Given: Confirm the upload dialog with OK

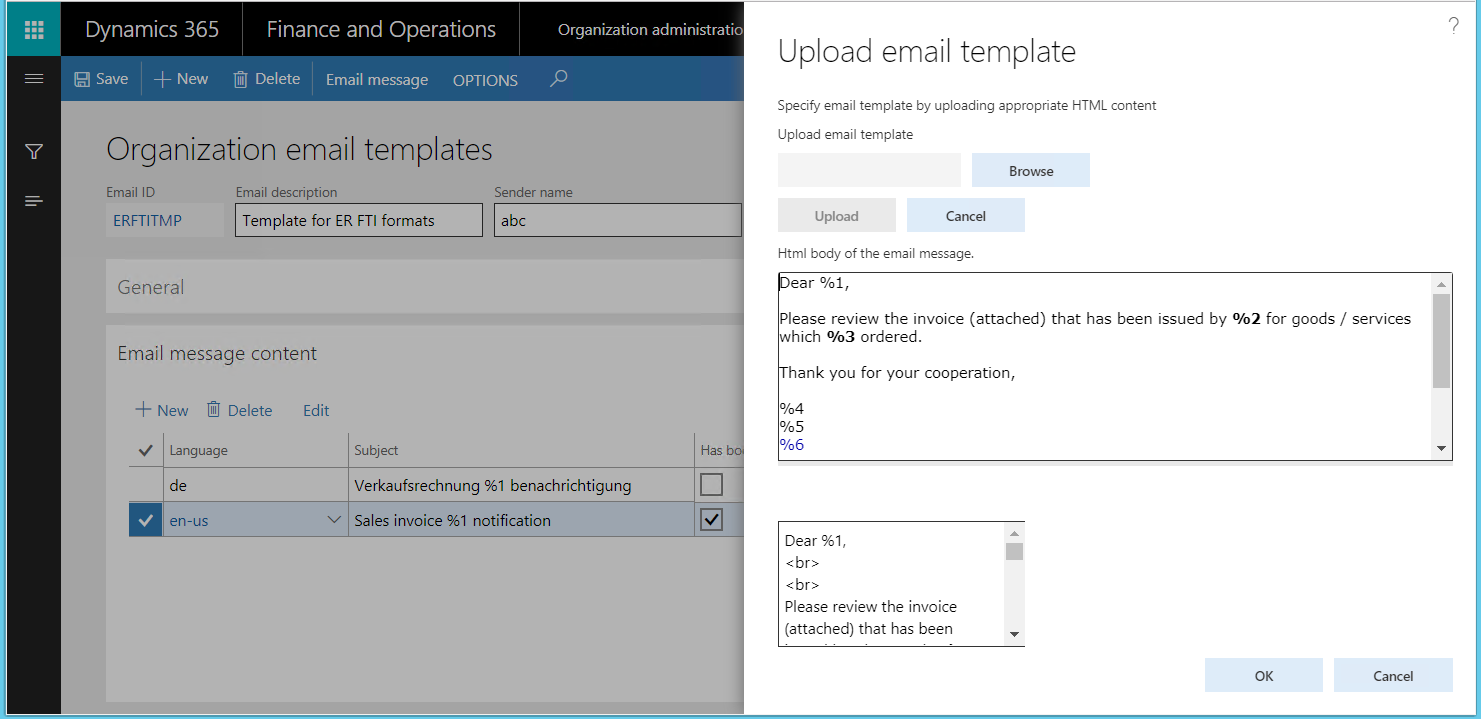Looking at the screenshot, I should [x=1263, y=675].
